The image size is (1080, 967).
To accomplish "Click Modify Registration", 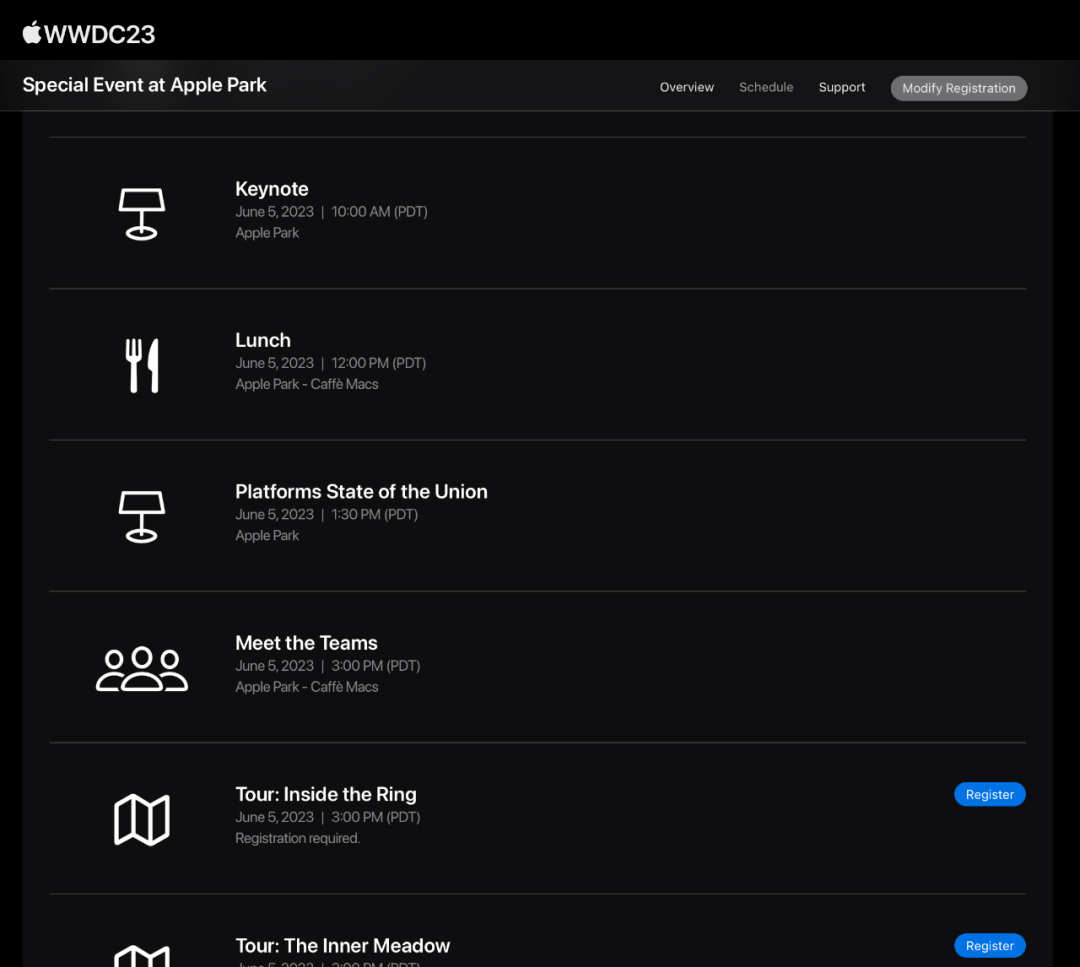I will point(958,88).
